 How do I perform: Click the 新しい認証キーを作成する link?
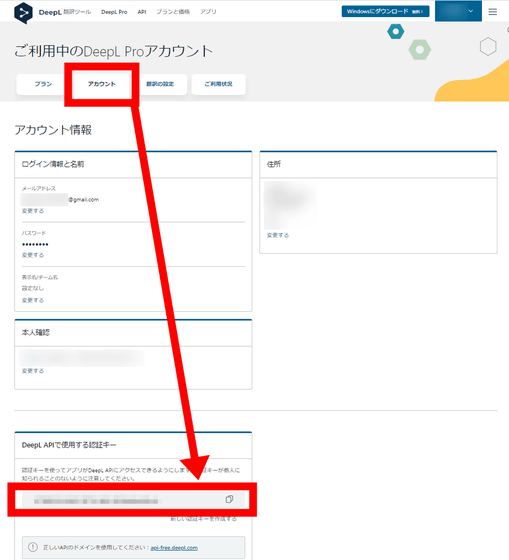click(204, 519)
